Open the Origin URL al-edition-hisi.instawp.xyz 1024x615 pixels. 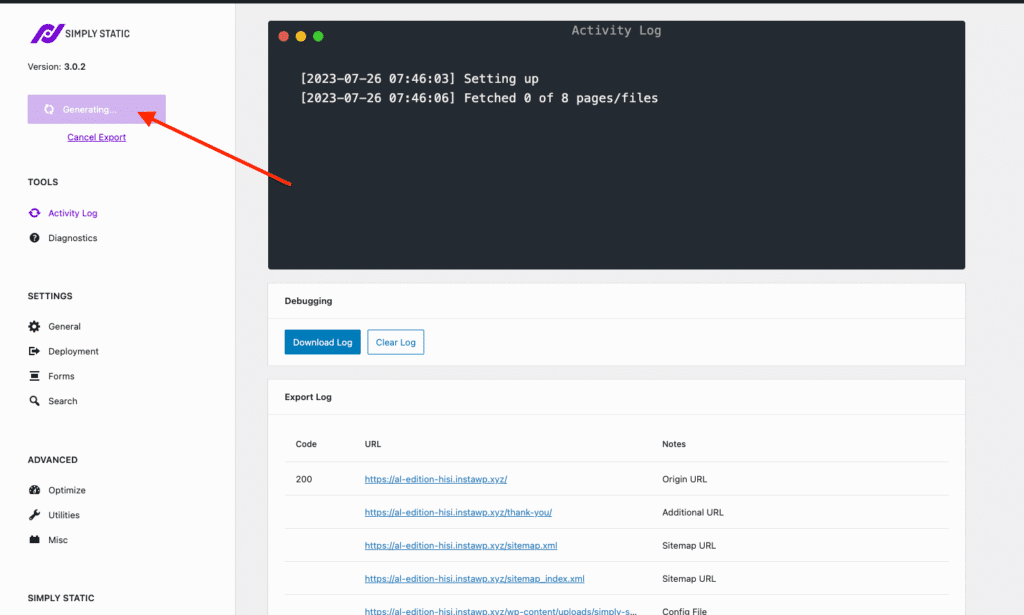point(435,479)
